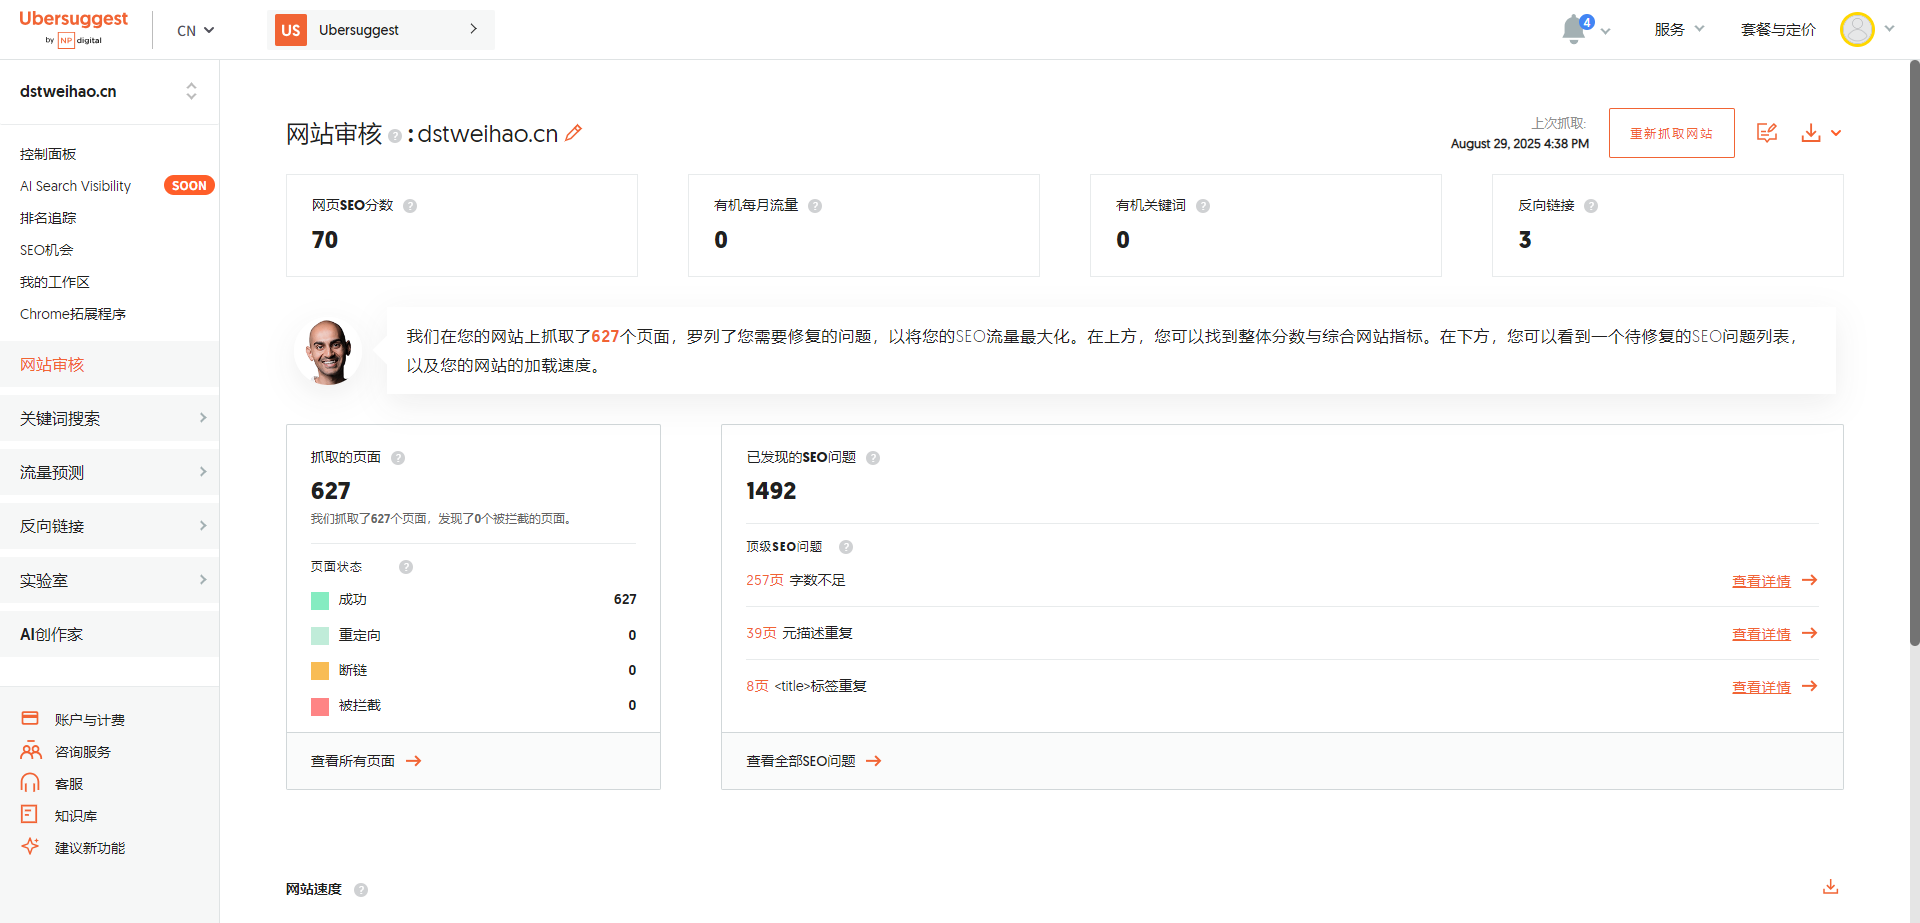Click the 1492 SEO issues number
The width and height of the screenshot is (1920, 923).
click(771, 491)
